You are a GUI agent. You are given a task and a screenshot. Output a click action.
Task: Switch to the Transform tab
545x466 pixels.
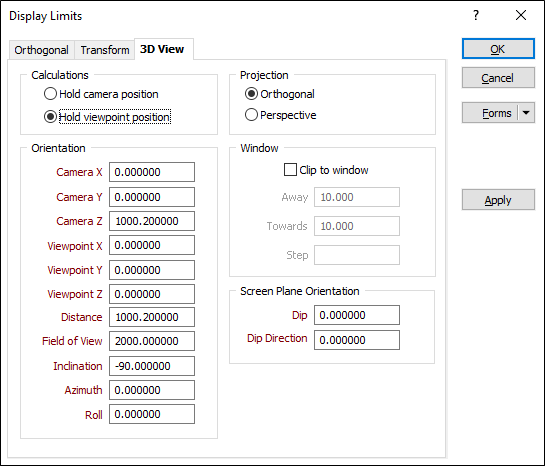[x=105, y=50]
